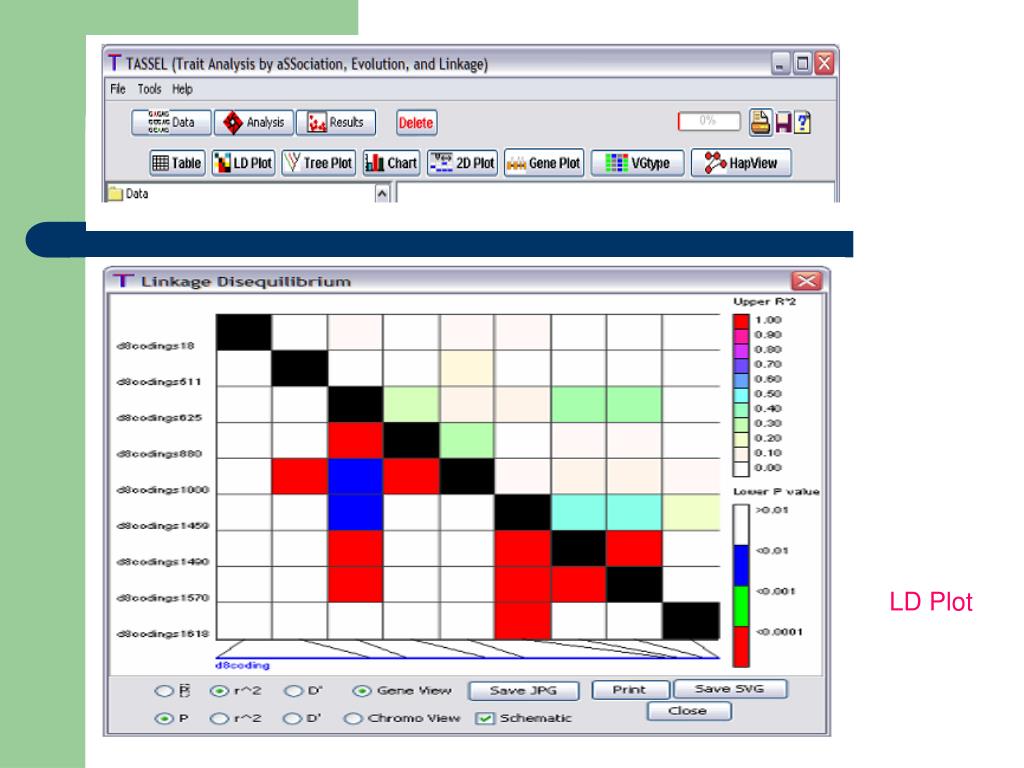
Task: Click the Close button in LD dialog
Action: click(x=688, y=711)
